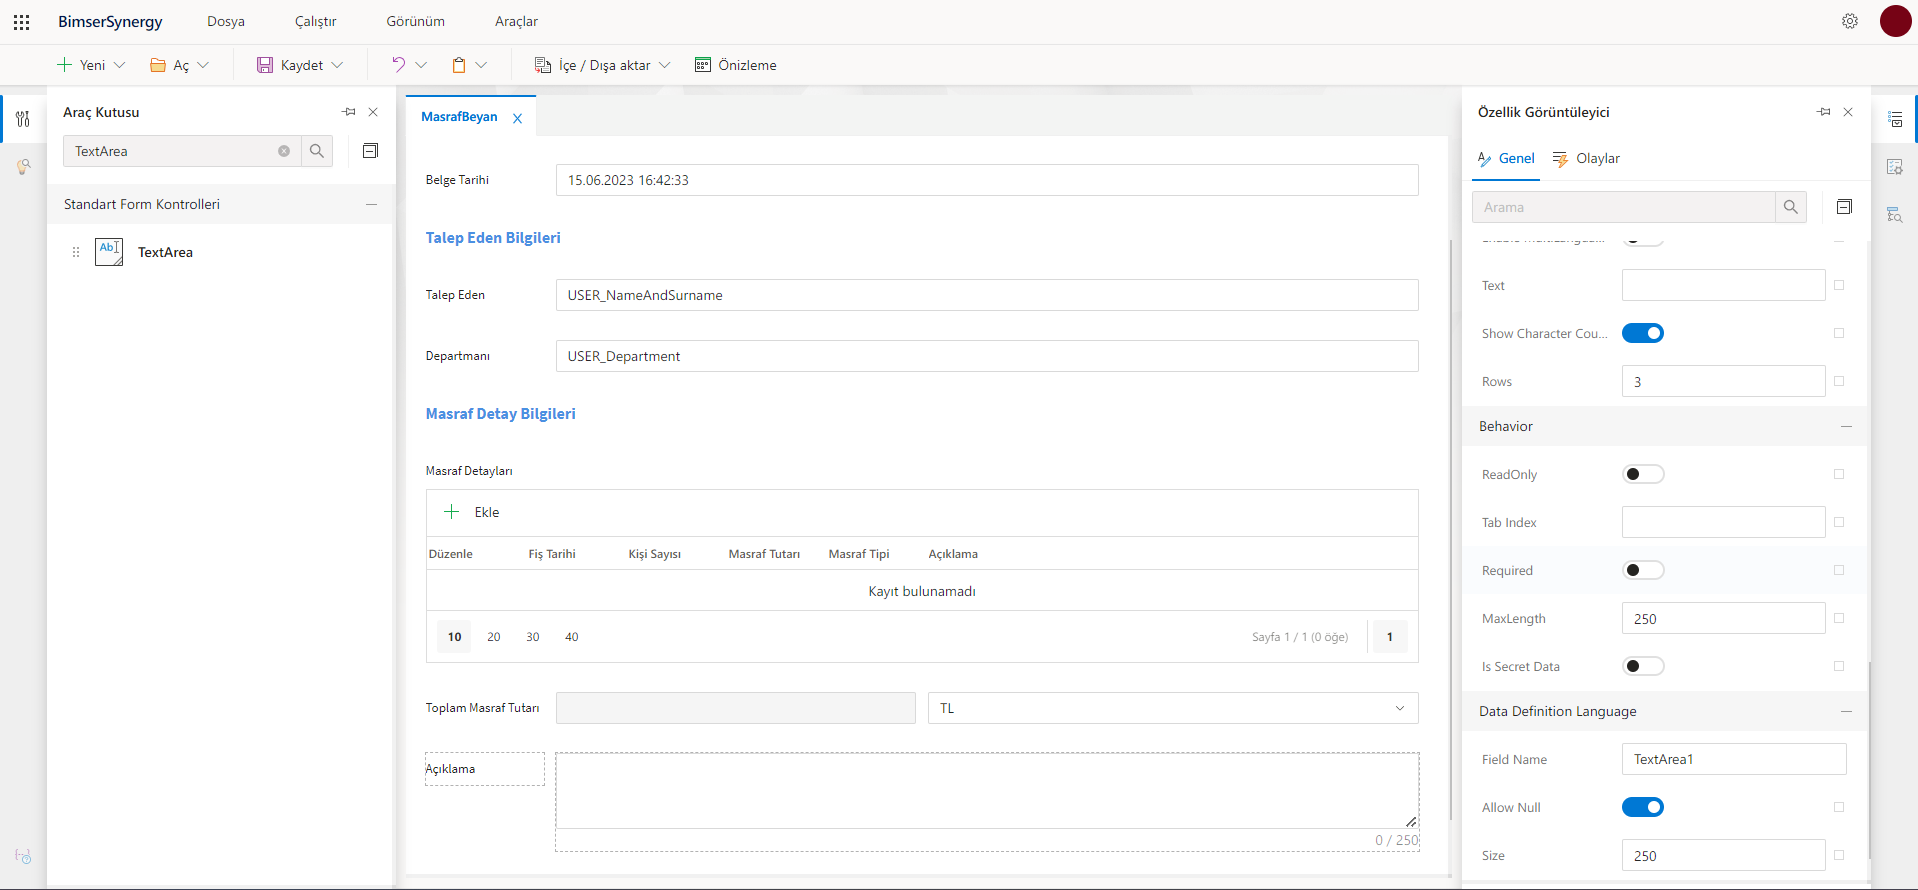Click the clipboard paste icon
The width and height of the screenshot is (1918, 890).
point(459,65)
